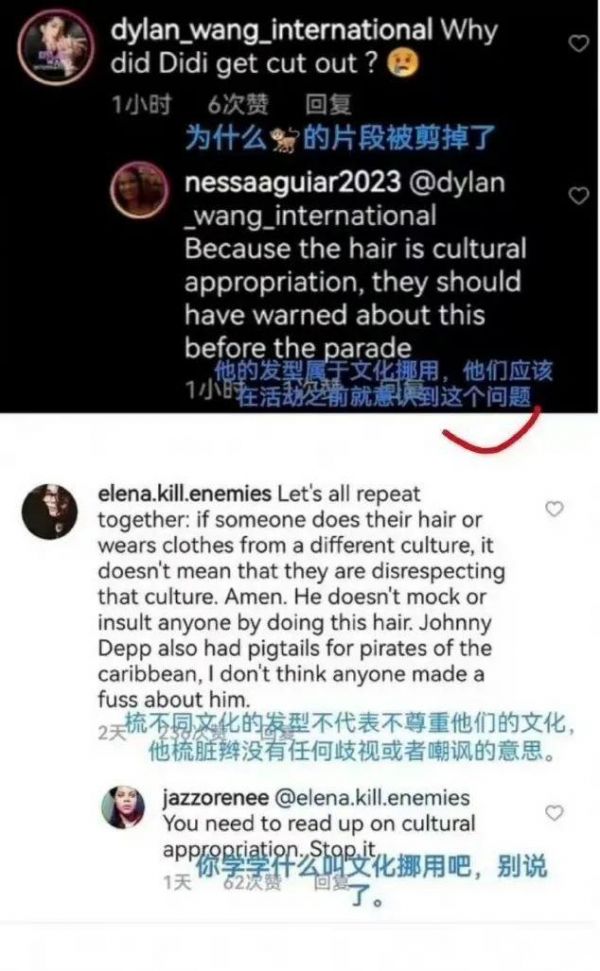Toggle like heart on elena.kill.enemies comment

point(554,509)
